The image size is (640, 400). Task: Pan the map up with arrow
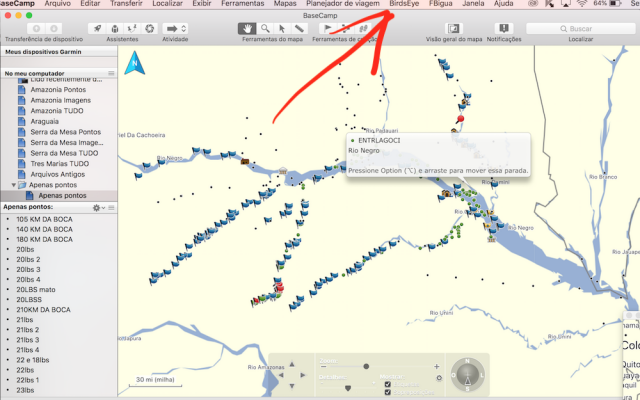click(x=292, y=364)
